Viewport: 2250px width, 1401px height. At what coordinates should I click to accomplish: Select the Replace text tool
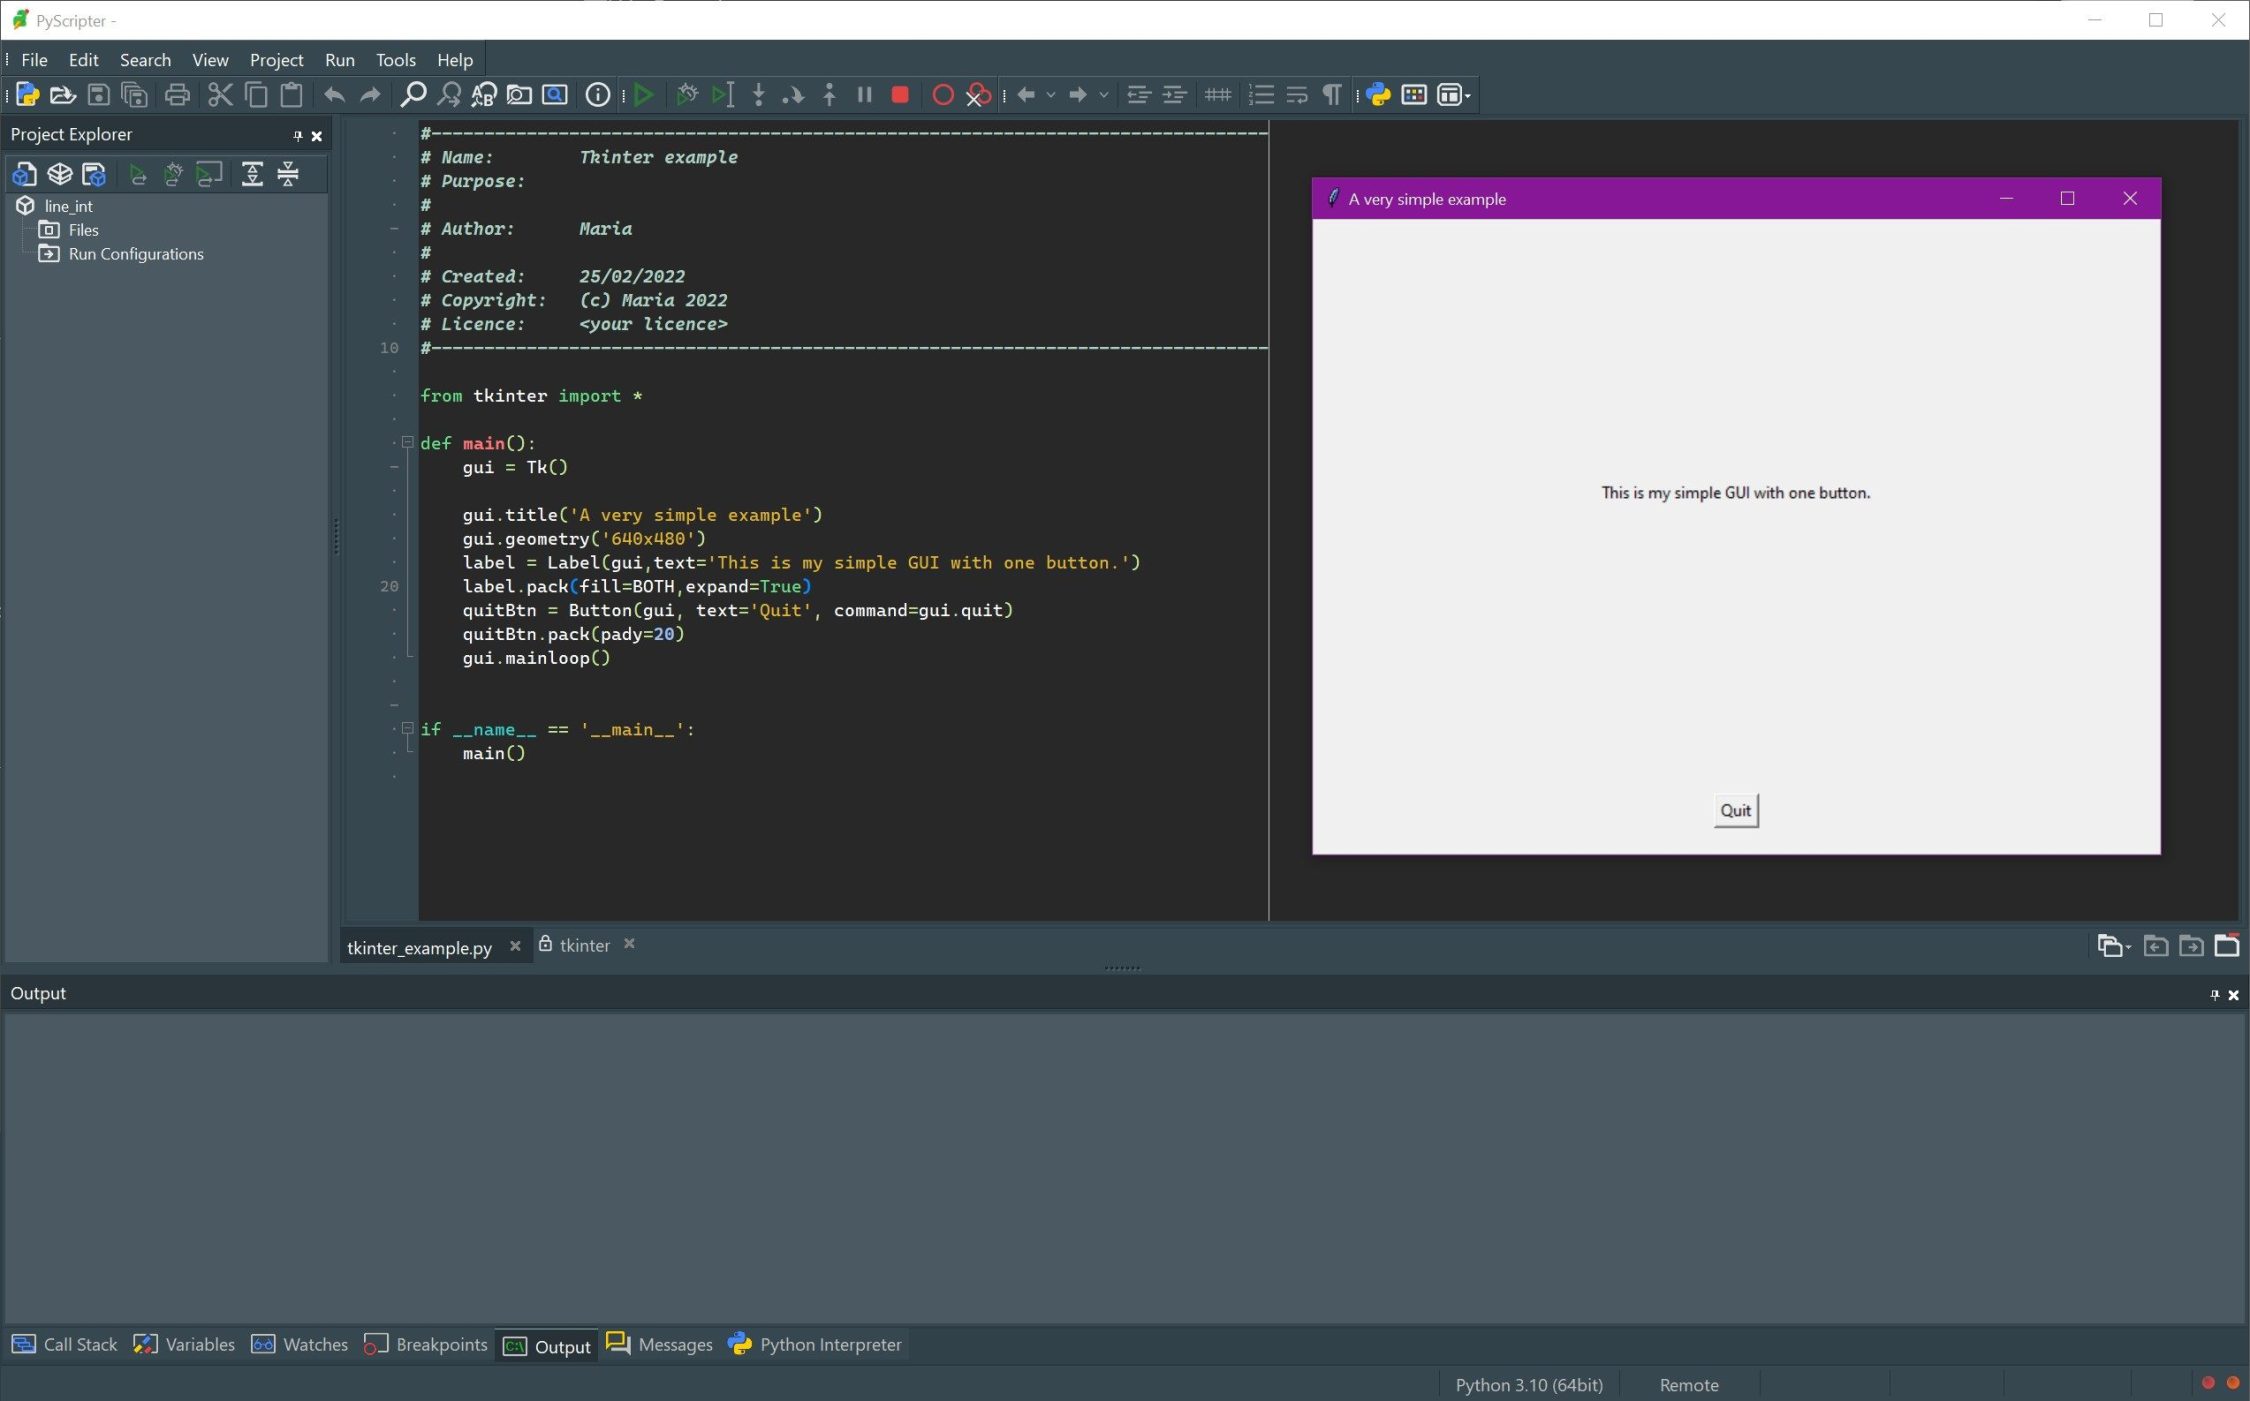pos(483,94)
